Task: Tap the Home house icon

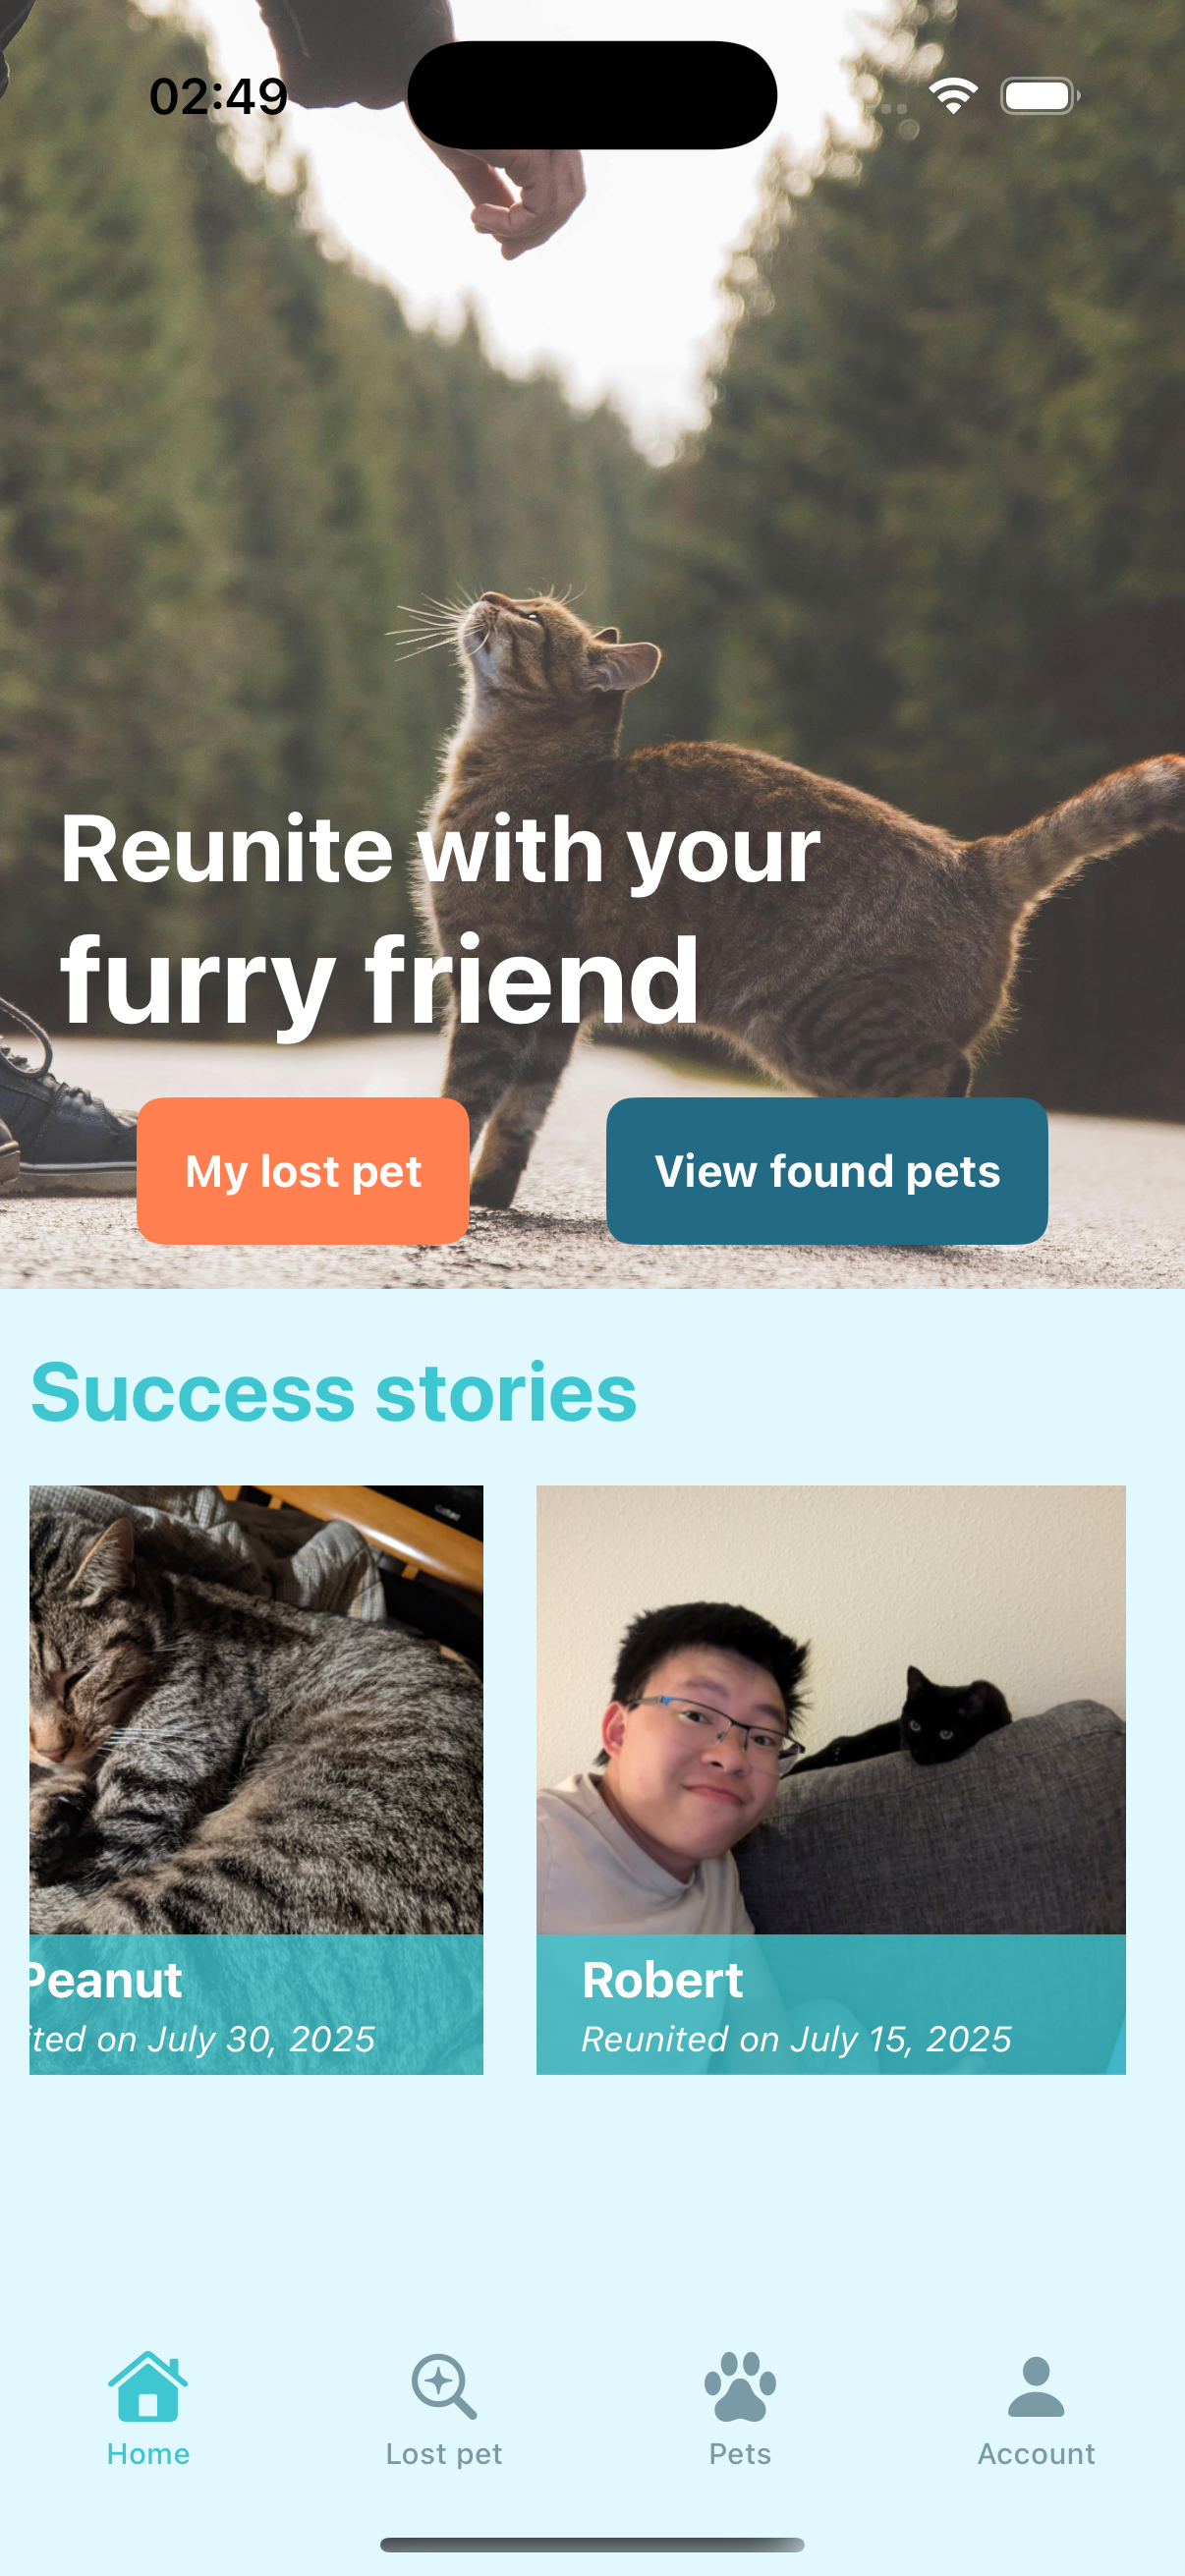Action: (x=148, y=2387)
